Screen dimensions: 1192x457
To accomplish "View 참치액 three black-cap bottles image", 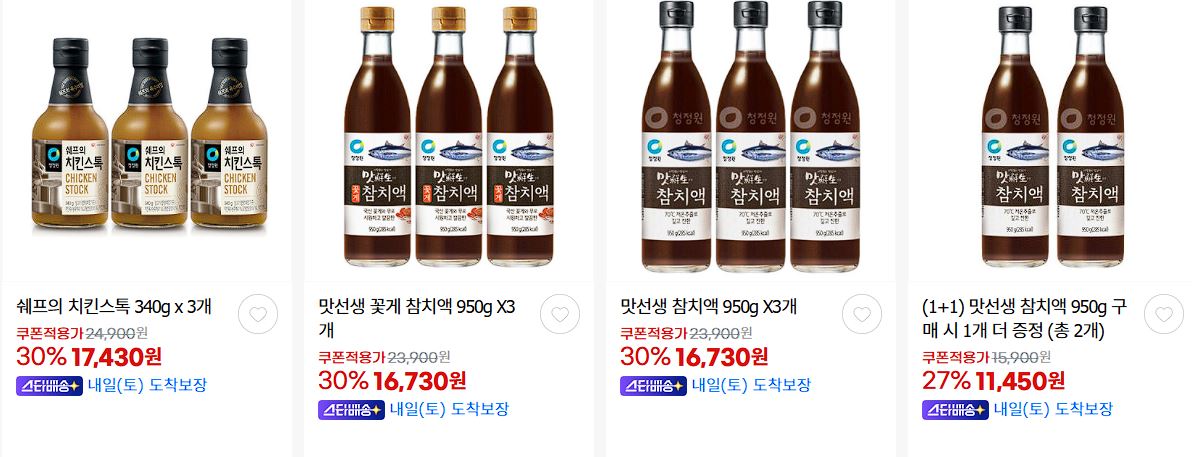I will coord(751,137).
